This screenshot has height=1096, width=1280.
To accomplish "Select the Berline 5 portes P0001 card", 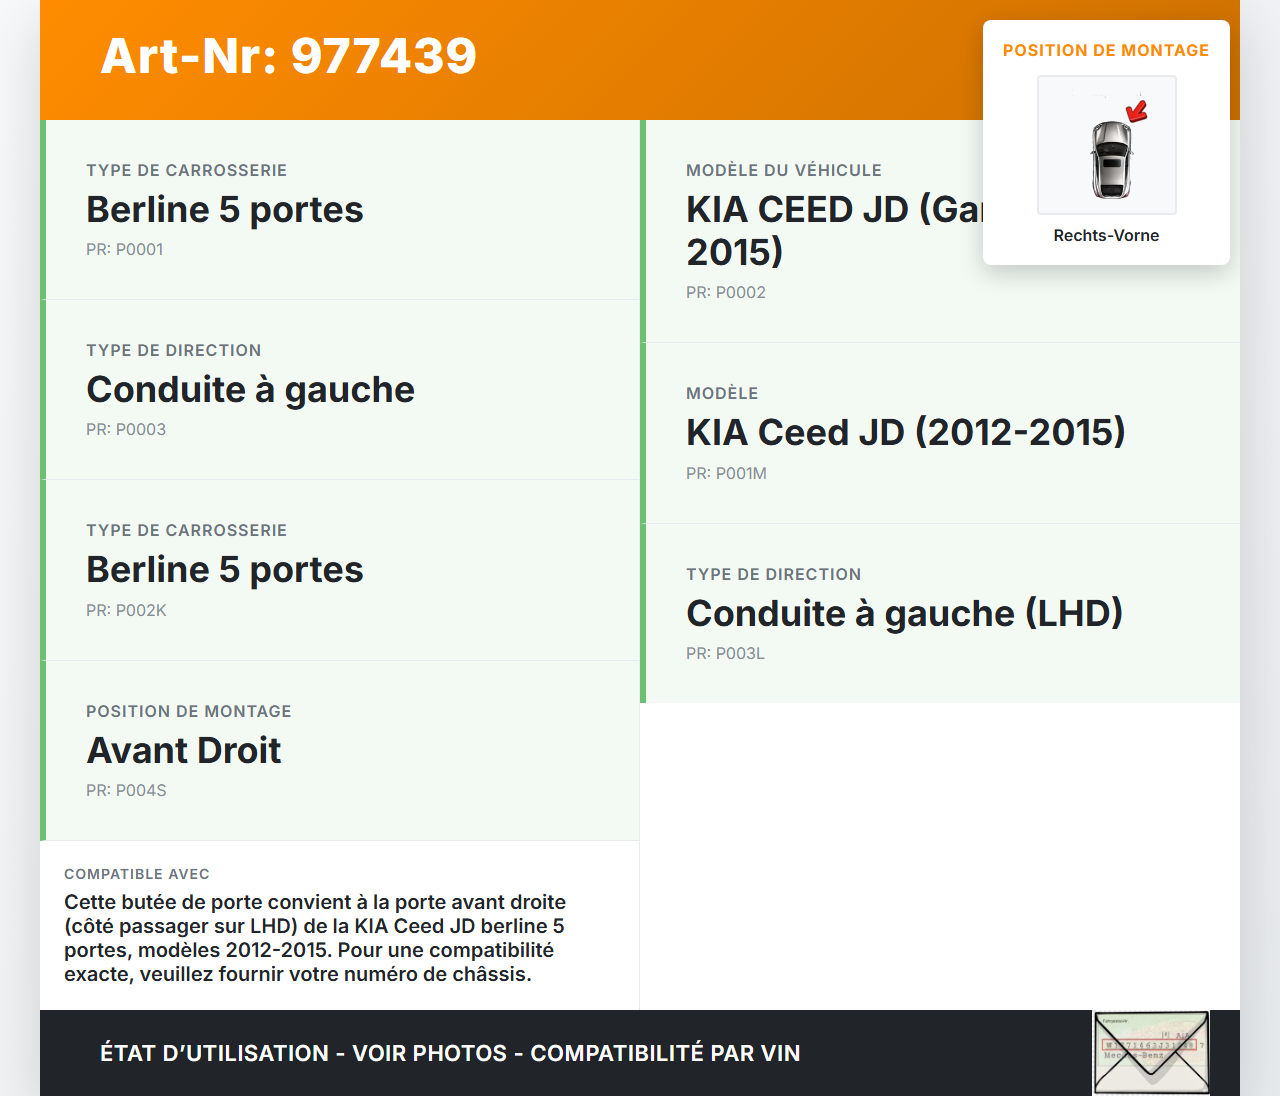I will (x=340, y=209).
